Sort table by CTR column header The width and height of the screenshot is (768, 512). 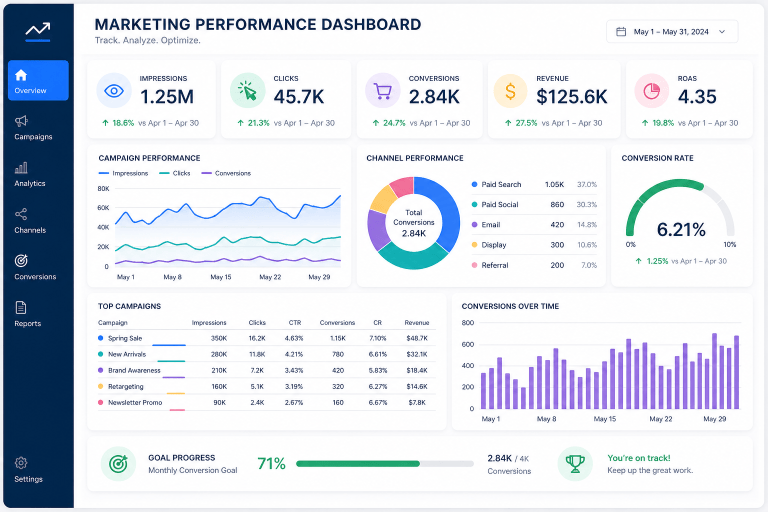pyautogui.click(x=295, y=323)
